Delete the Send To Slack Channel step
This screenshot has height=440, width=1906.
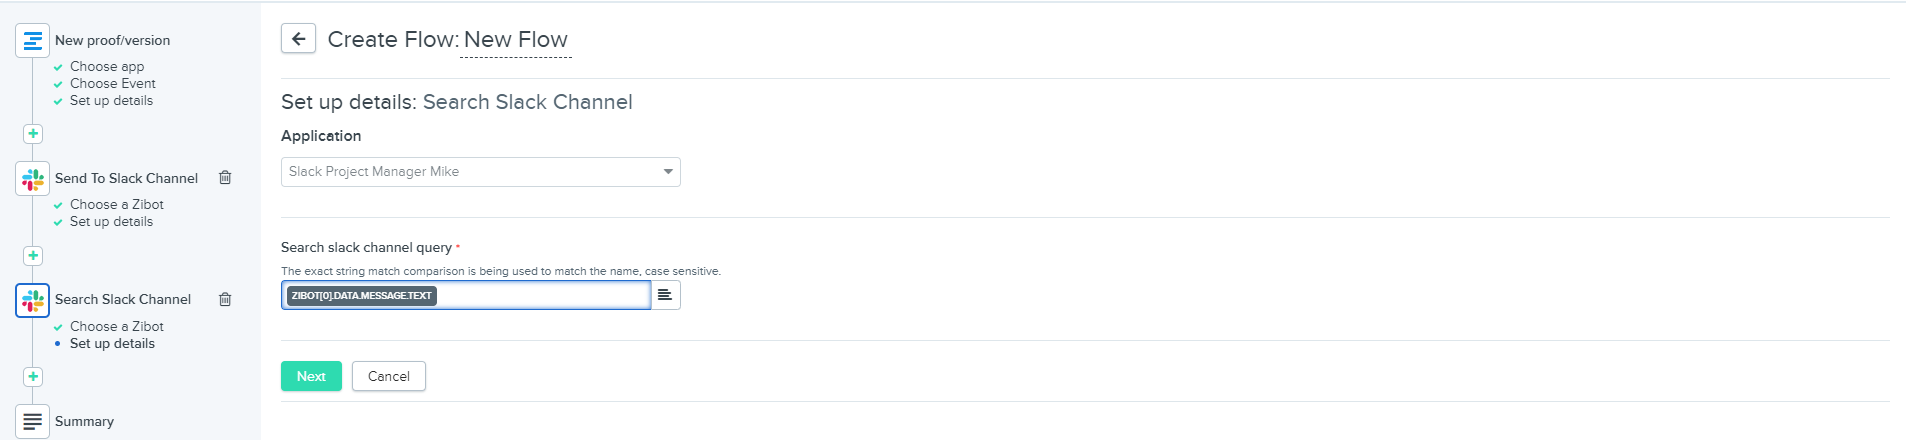pos(225,178)
